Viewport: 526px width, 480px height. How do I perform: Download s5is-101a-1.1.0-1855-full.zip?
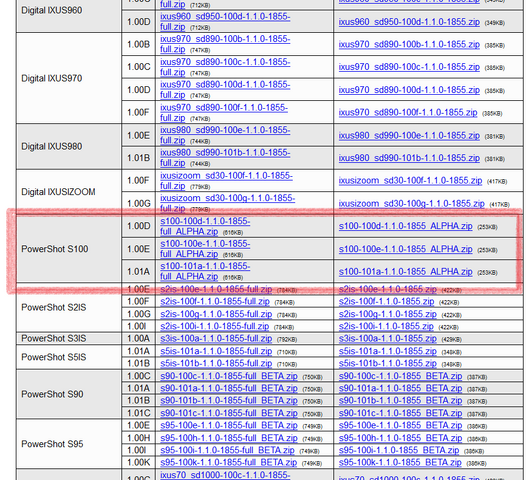[216, 351]
